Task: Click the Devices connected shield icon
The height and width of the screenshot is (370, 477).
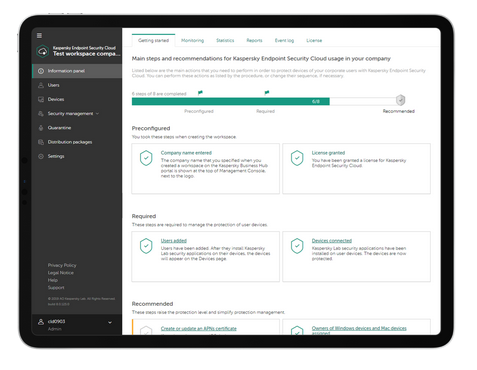Action: (297, 246)
